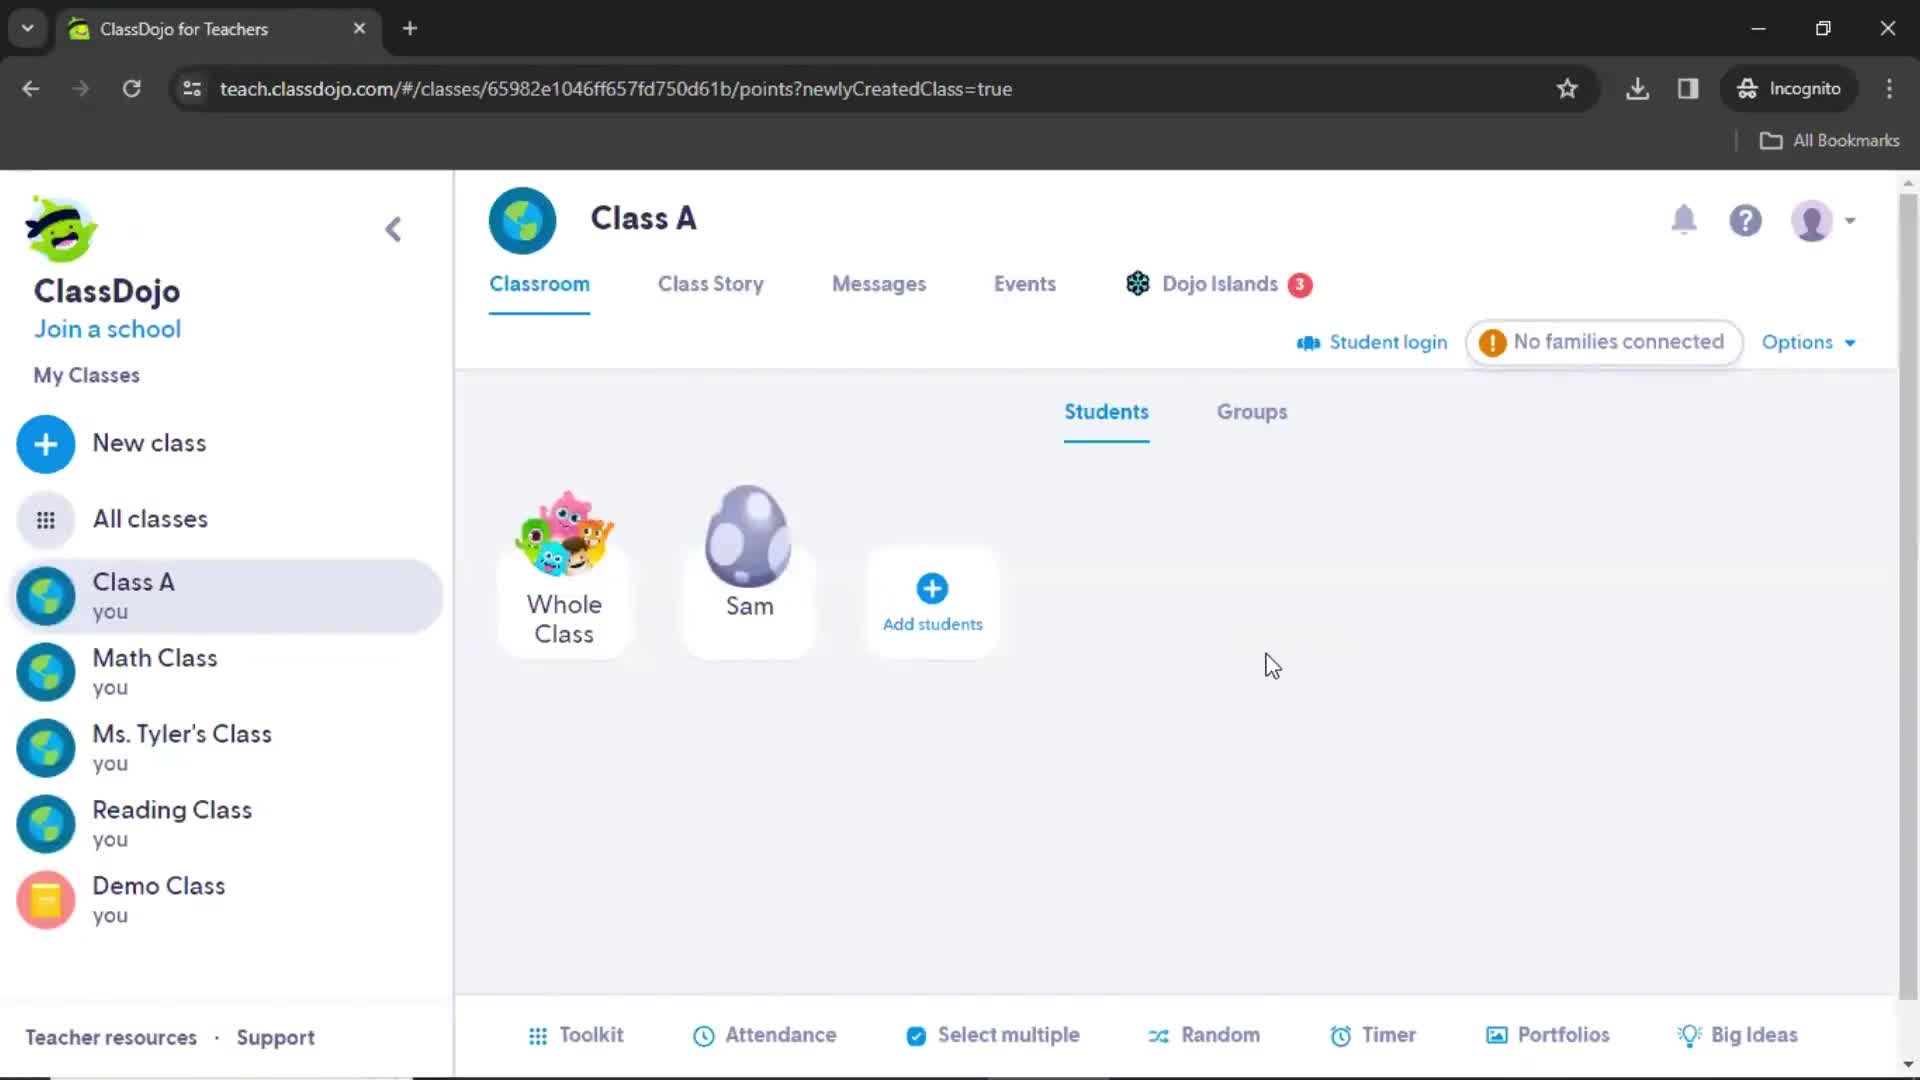The width and height of the screenshot is (1920, 1080).
Task: Open Attendance from the bottom bar
Action: (764, 1036)
